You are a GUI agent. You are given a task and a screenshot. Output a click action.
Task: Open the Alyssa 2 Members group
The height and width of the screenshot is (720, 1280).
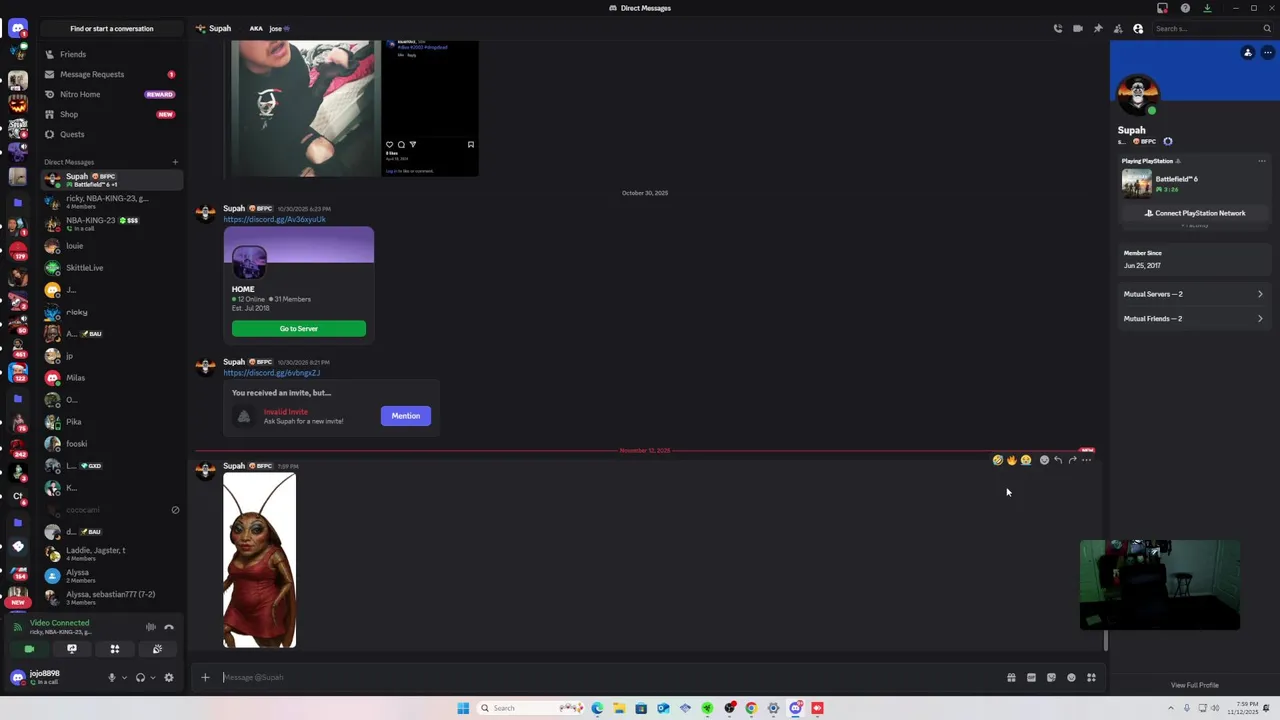112,576
